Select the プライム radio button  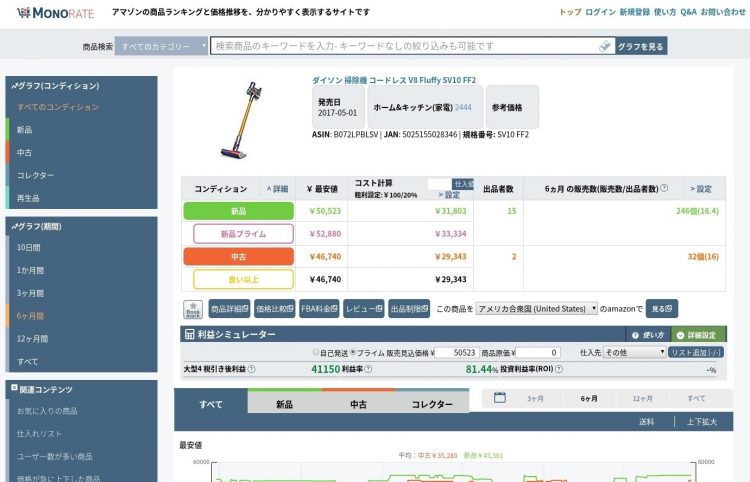point(353,352)
